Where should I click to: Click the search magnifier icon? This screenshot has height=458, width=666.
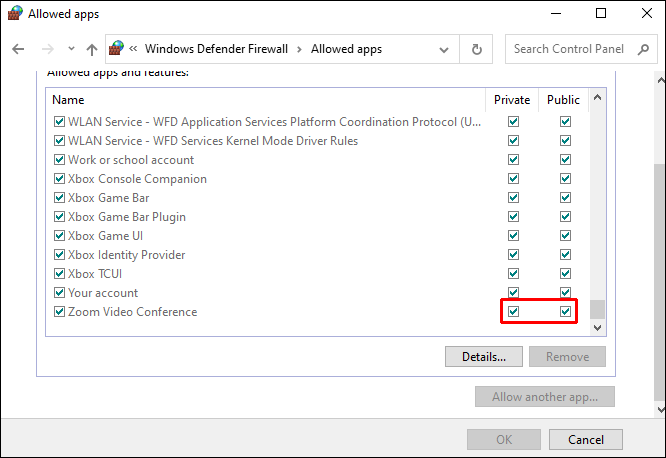pos(642,49)
